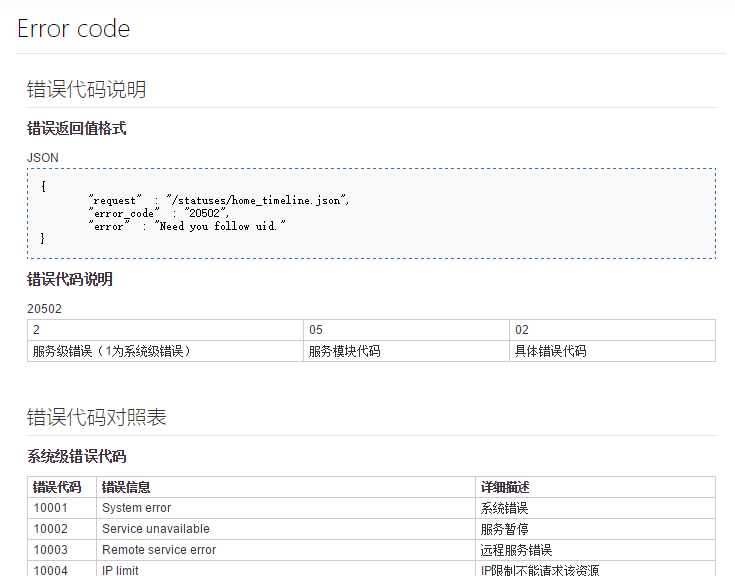Click the large 错误代码说明 section heading

click(x=86, y=89)
